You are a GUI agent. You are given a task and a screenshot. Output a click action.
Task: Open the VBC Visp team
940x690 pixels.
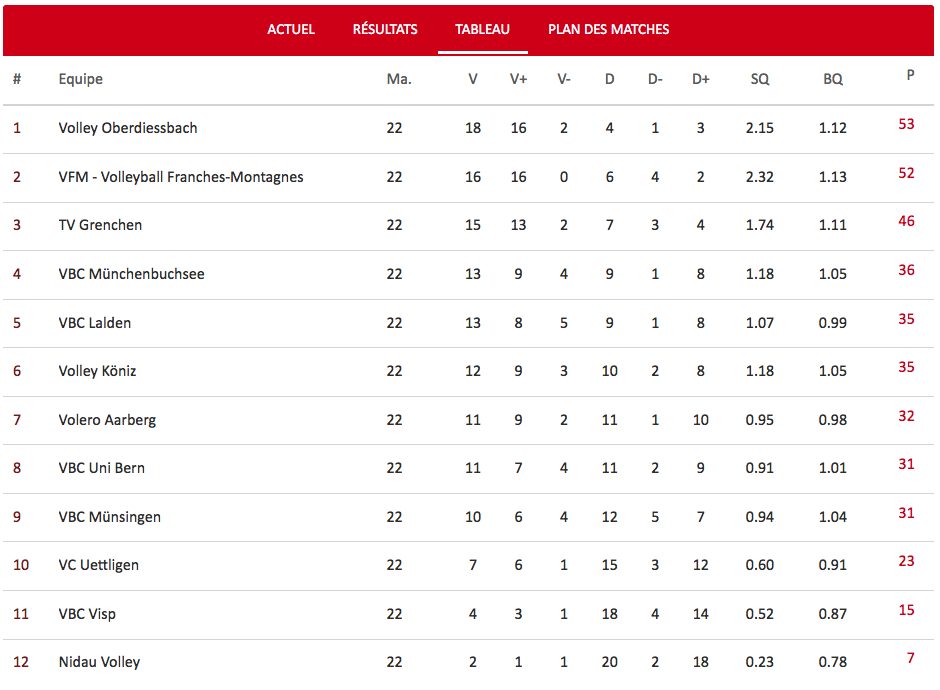pyautogui.click(x=87, y=614)
